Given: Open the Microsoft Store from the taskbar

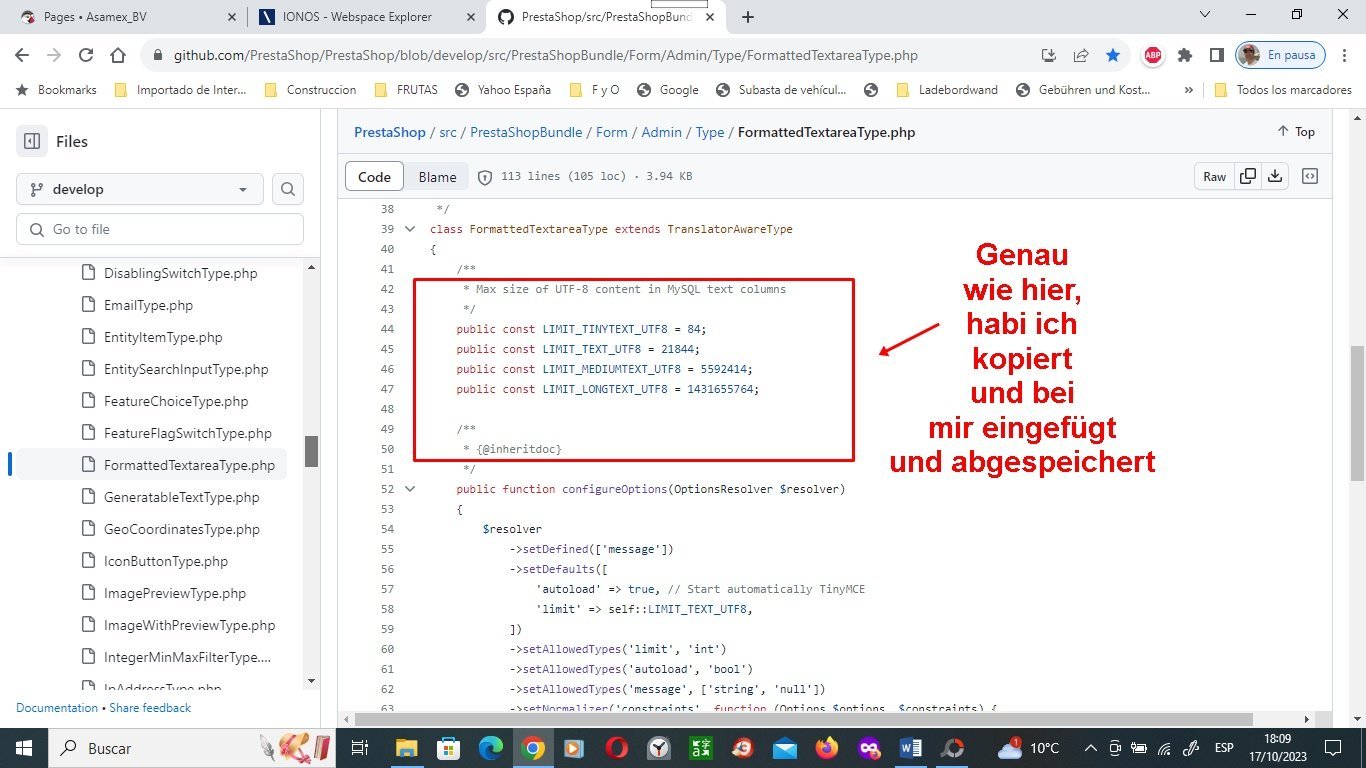Looking at the screenshot, I should (448, 748).
